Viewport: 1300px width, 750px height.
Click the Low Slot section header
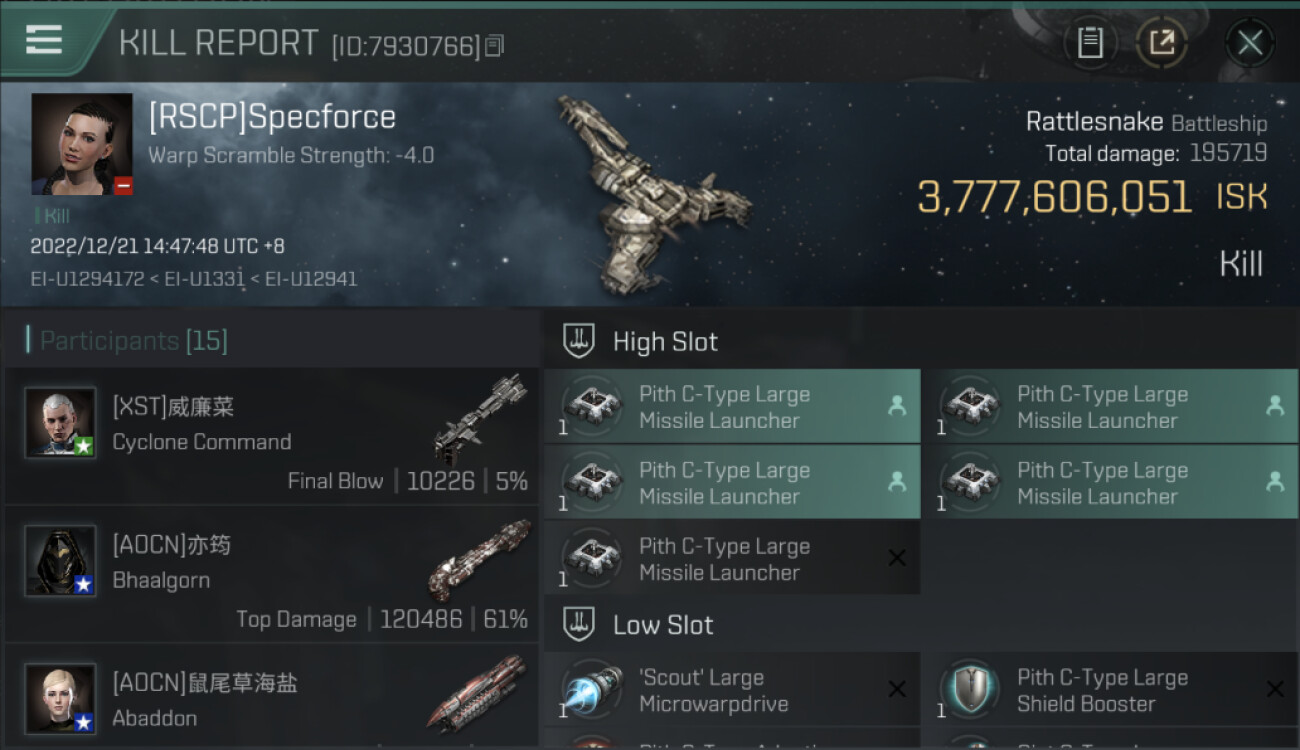[663, 625]
